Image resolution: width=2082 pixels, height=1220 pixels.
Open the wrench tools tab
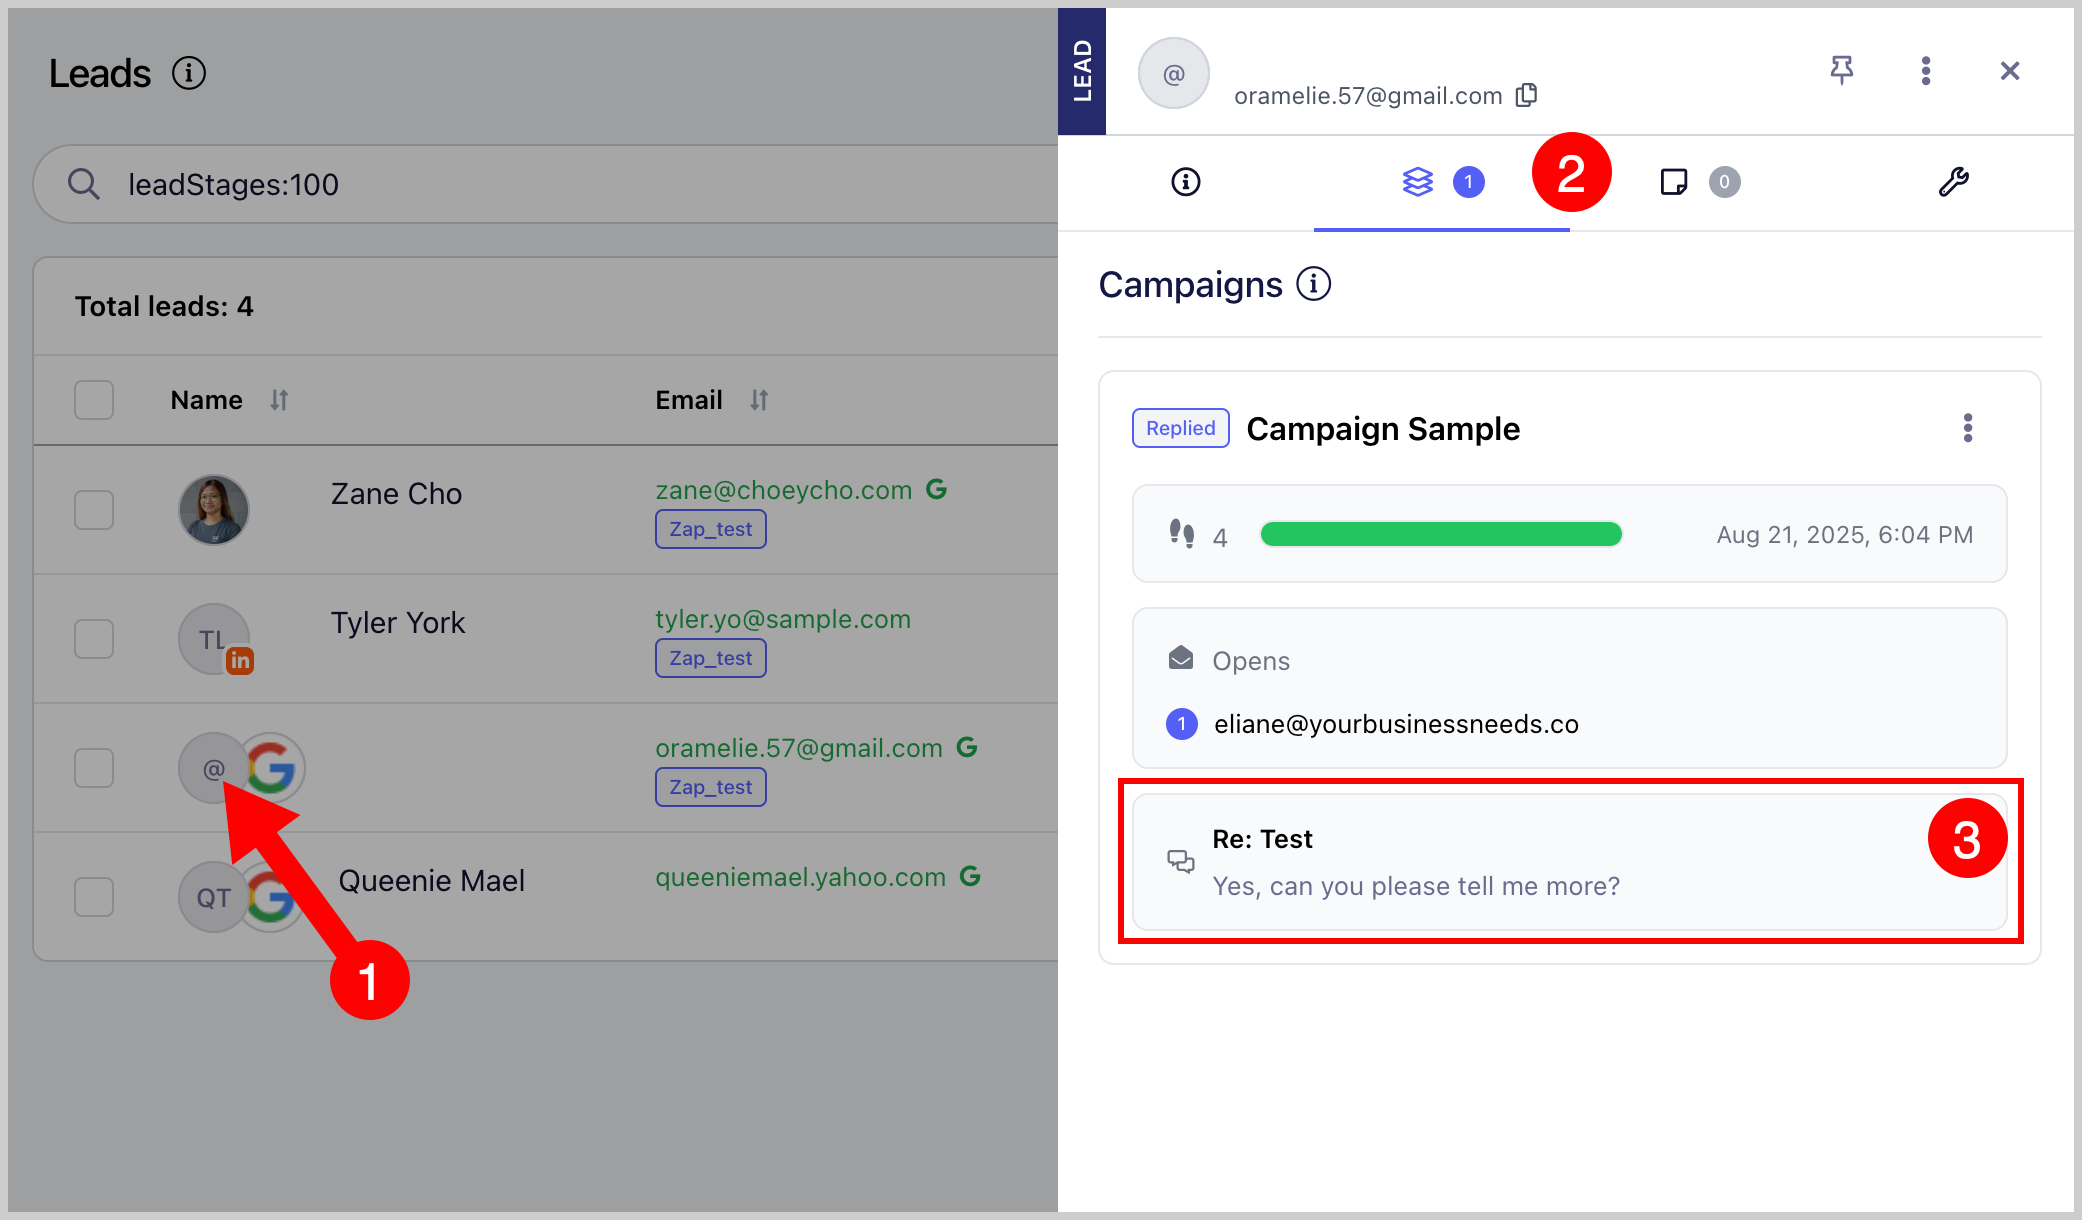pos(1953,182)
